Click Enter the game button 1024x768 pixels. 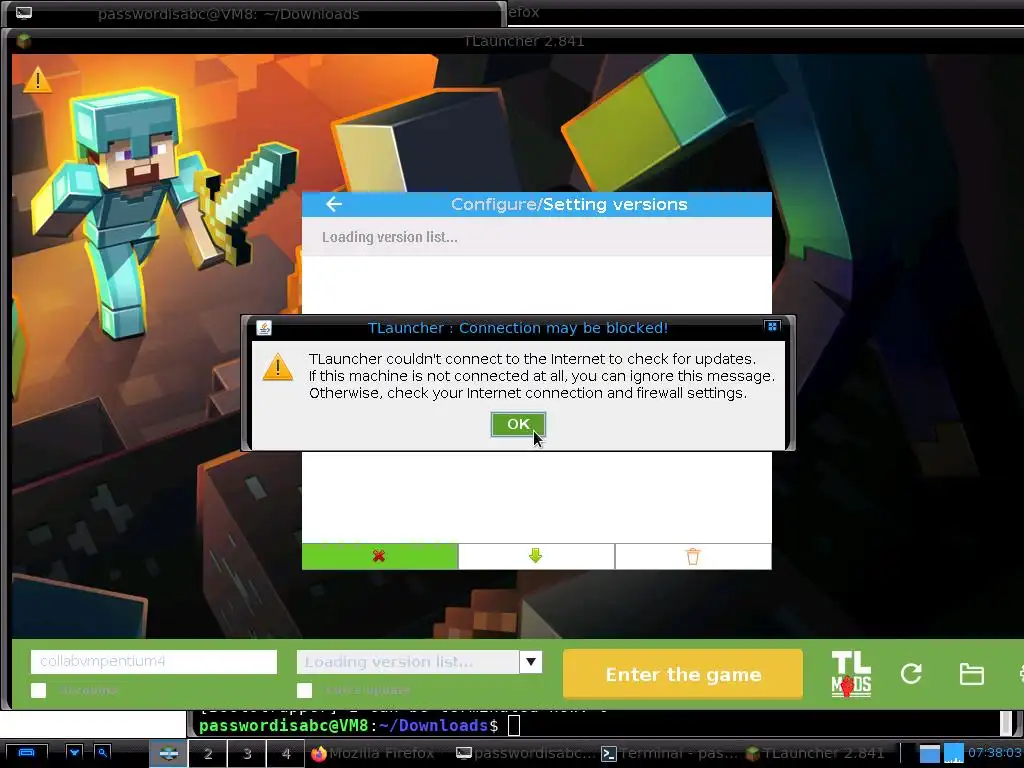(682, 674)
